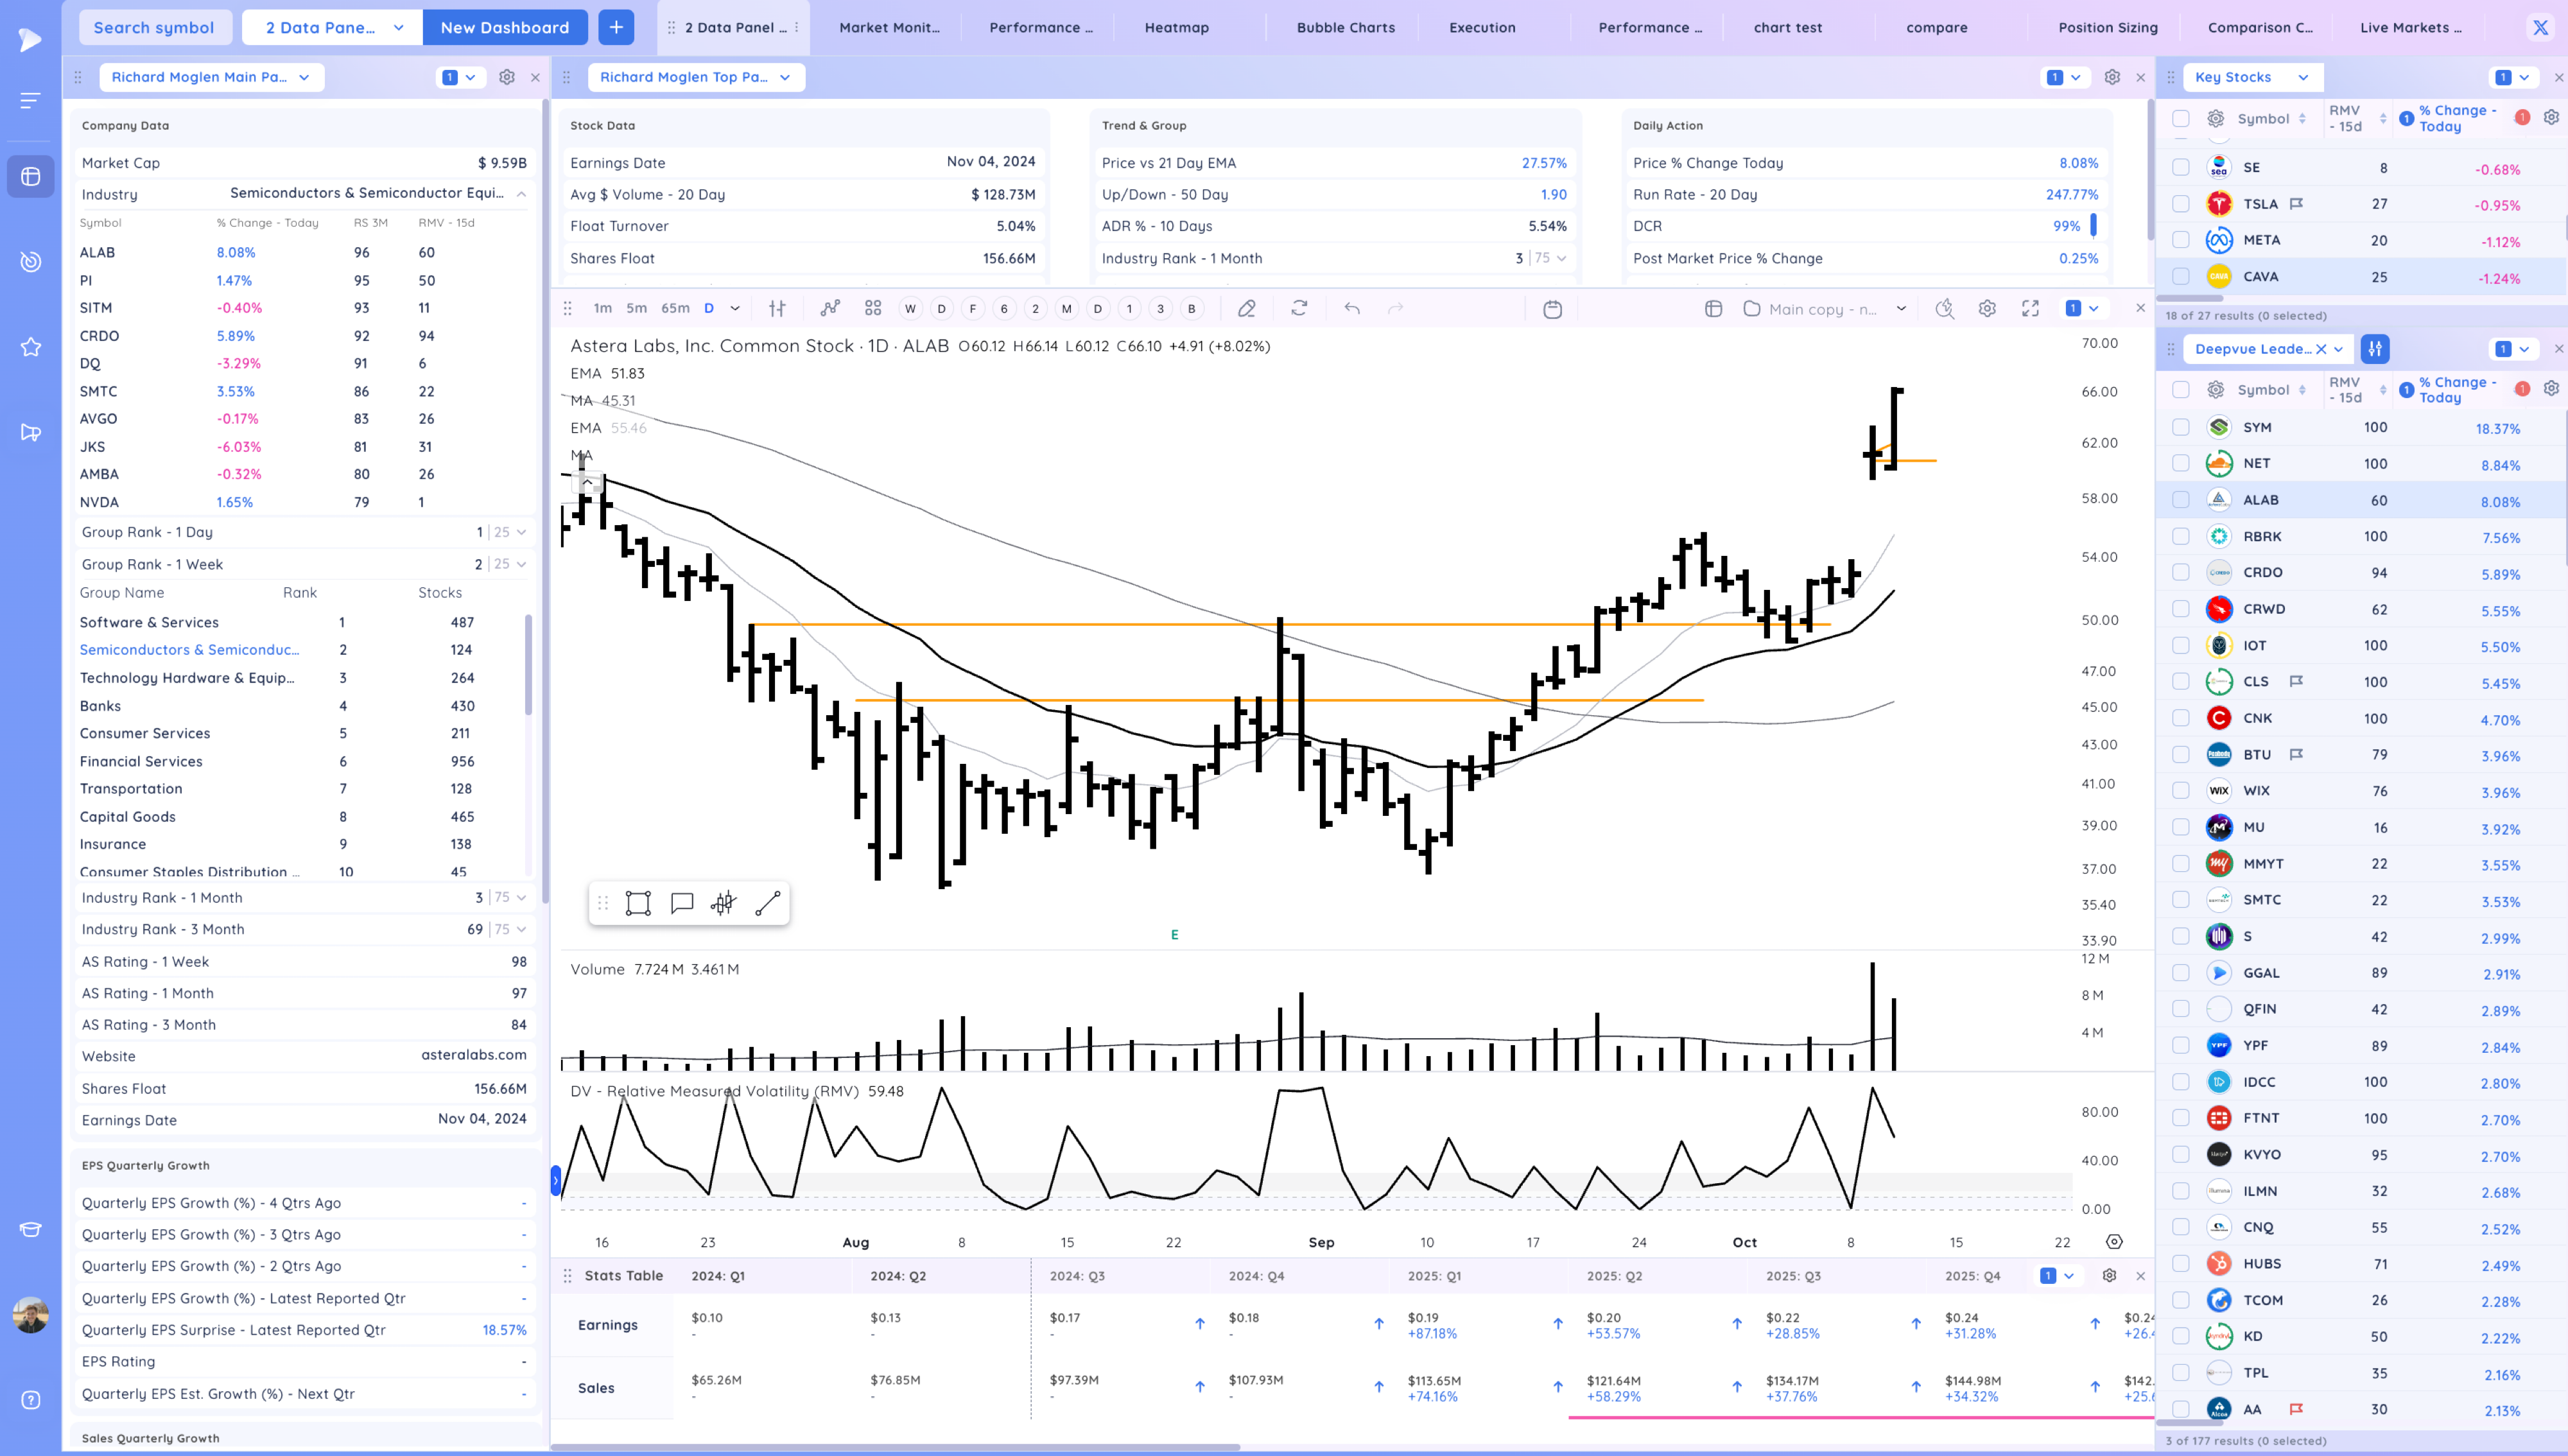Image resolution: width=2568 pixels, height=1456 pixels.
Task: Check the TSLA row checkbox
Action: 2181,204
